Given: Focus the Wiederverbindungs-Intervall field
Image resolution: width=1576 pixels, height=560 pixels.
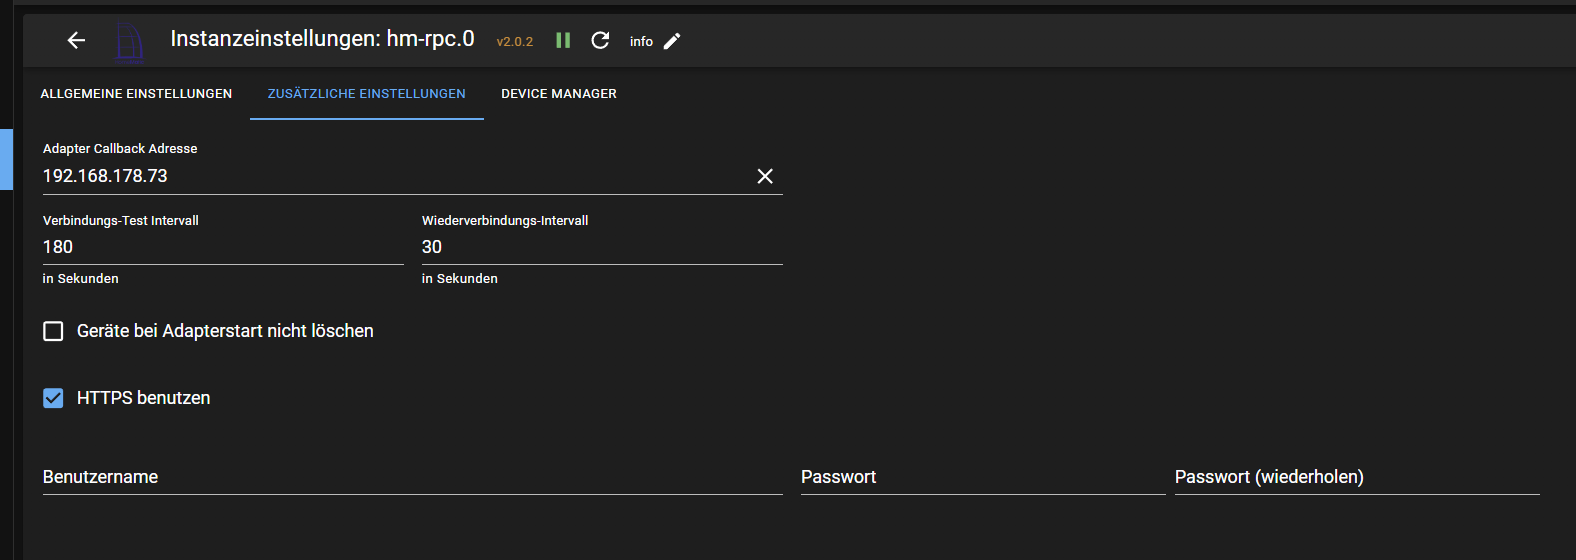Looking at the screenshot, I should tap(601, 247).
